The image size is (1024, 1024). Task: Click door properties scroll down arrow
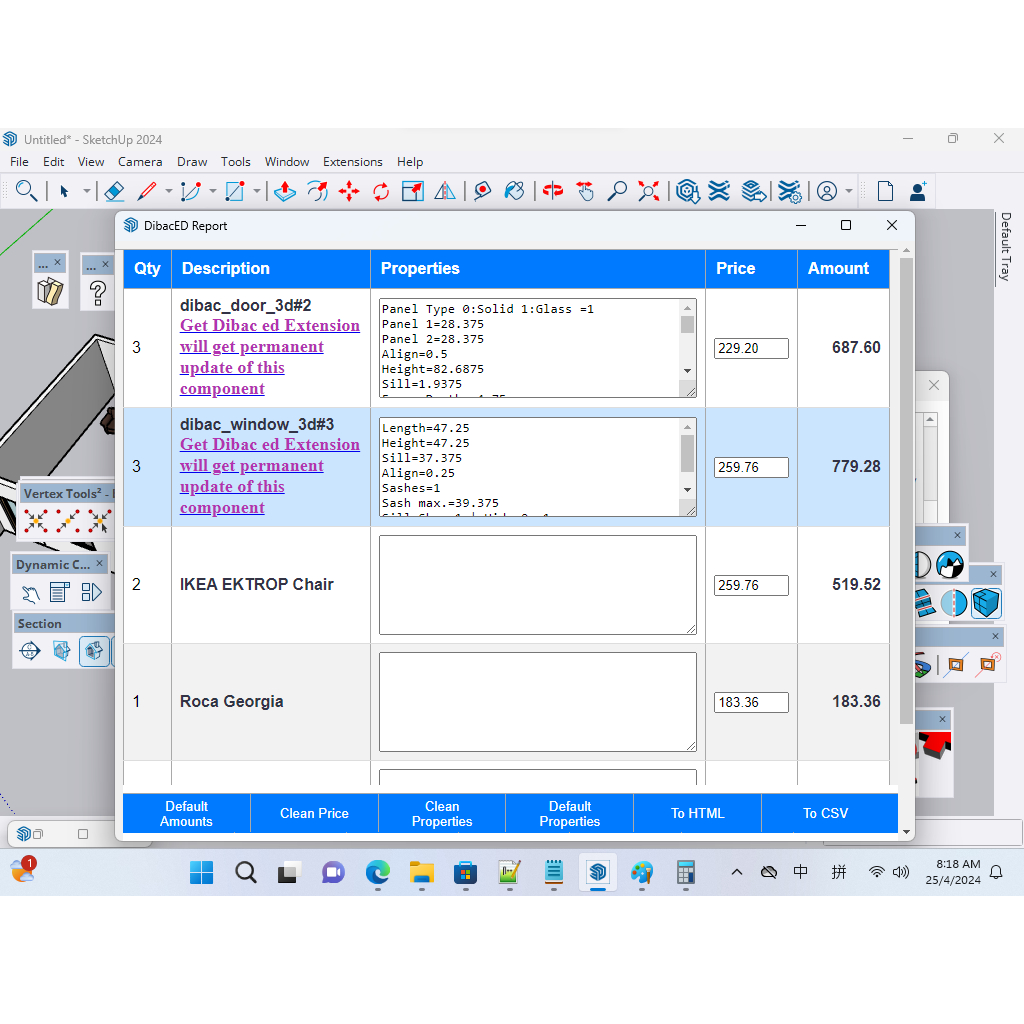pyautogui.click(x=688, y=370)
